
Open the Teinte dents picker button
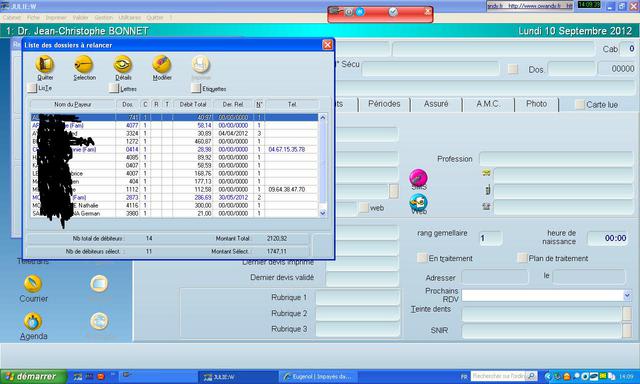(x=627, y=314)
